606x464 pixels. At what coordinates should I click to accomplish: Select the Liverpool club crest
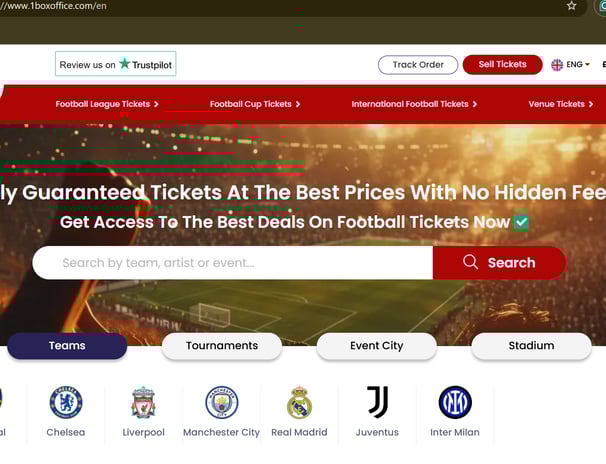143,402
